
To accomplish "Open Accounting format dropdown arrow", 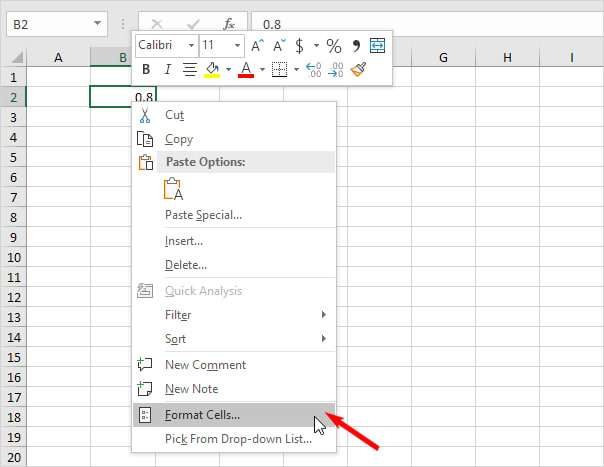I will [316, 45].
